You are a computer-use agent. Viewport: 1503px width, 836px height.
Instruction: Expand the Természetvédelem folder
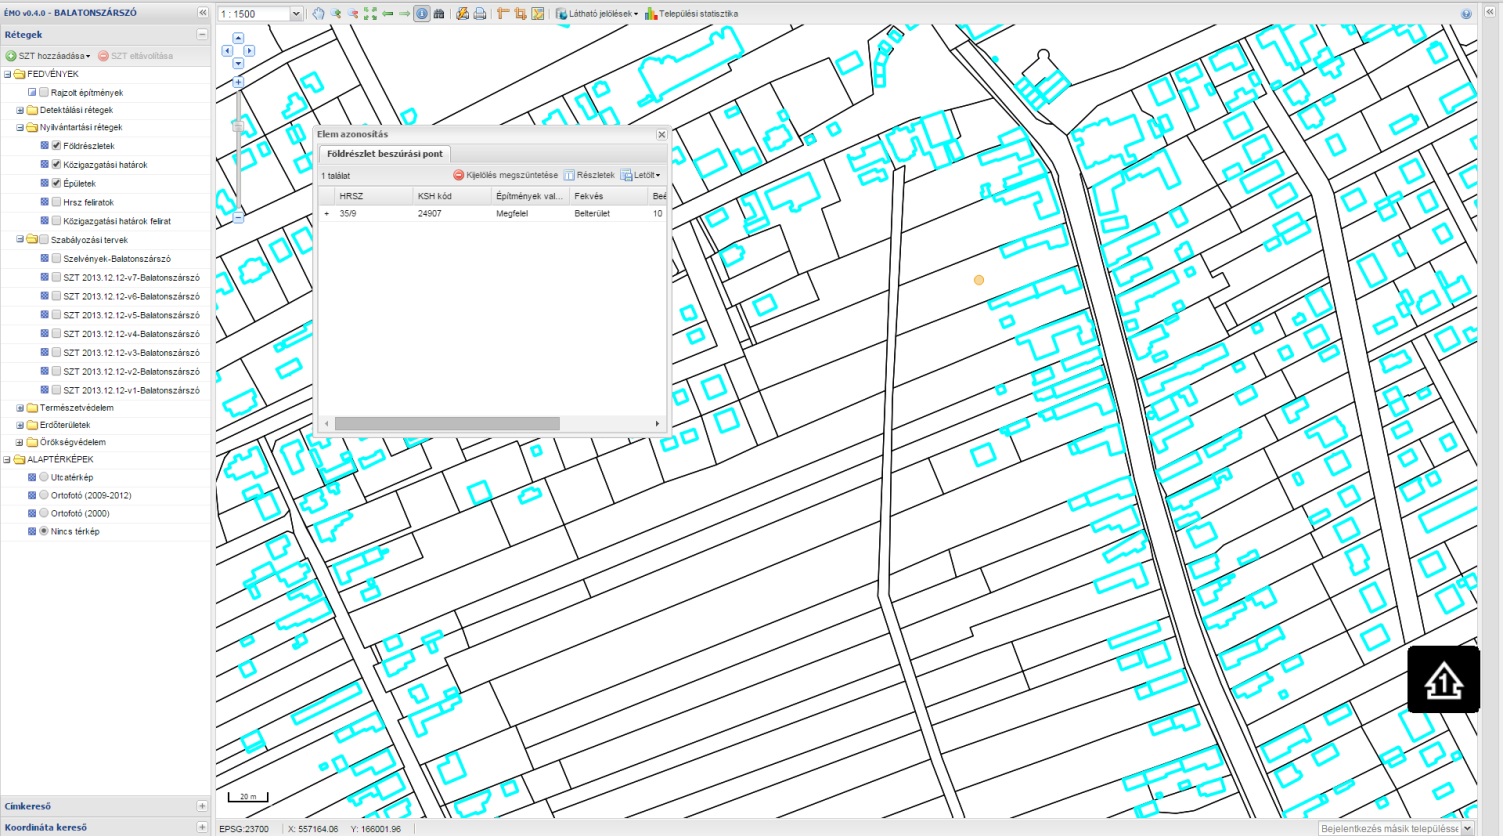click(x=20, y=408)
